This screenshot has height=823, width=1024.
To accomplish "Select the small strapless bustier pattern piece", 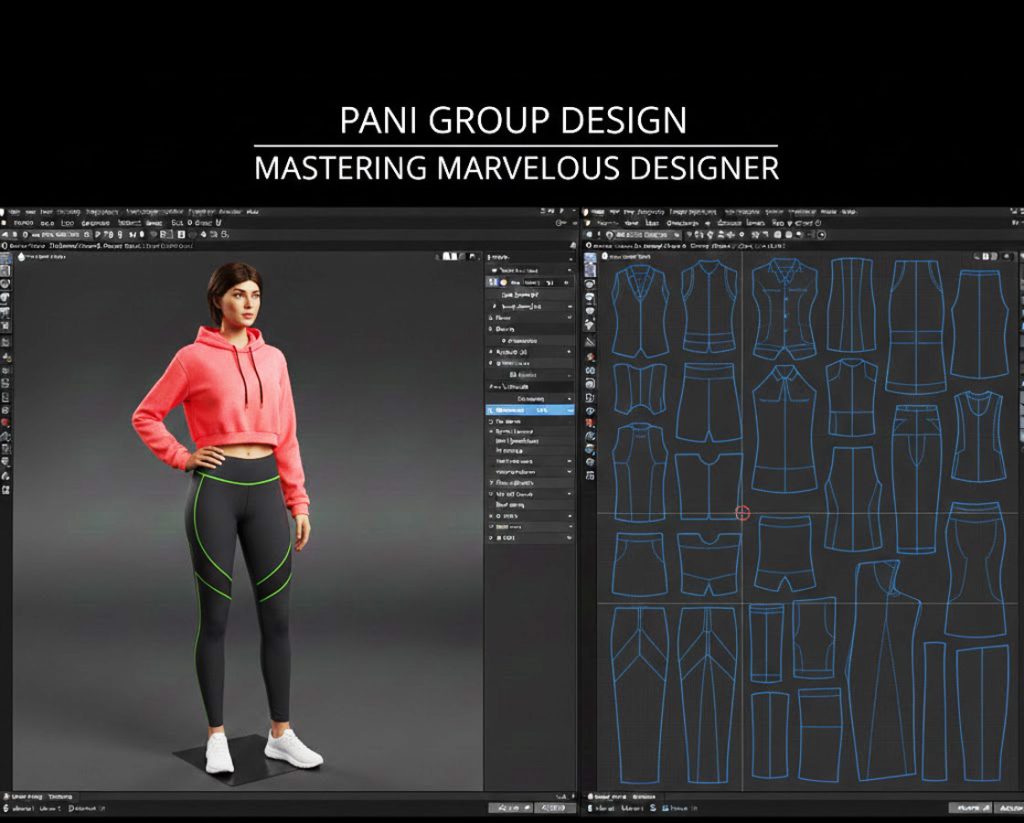I will pyautogui.click(x=640, y=388).
